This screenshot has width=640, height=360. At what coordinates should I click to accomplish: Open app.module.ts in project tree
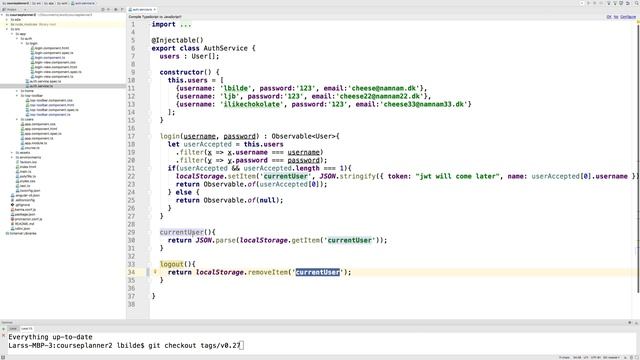point(33,143)
